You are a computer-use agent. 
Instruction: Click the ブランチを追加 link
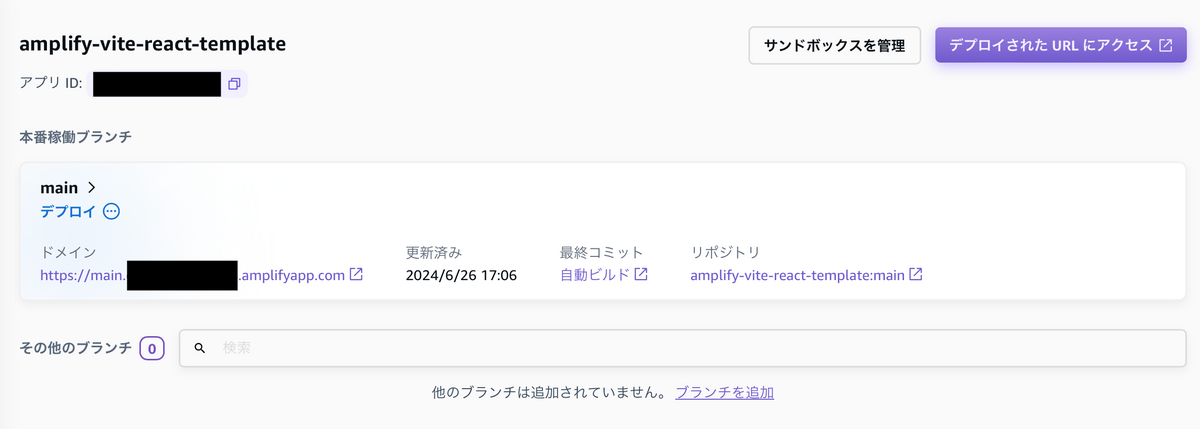click(724, 392)
